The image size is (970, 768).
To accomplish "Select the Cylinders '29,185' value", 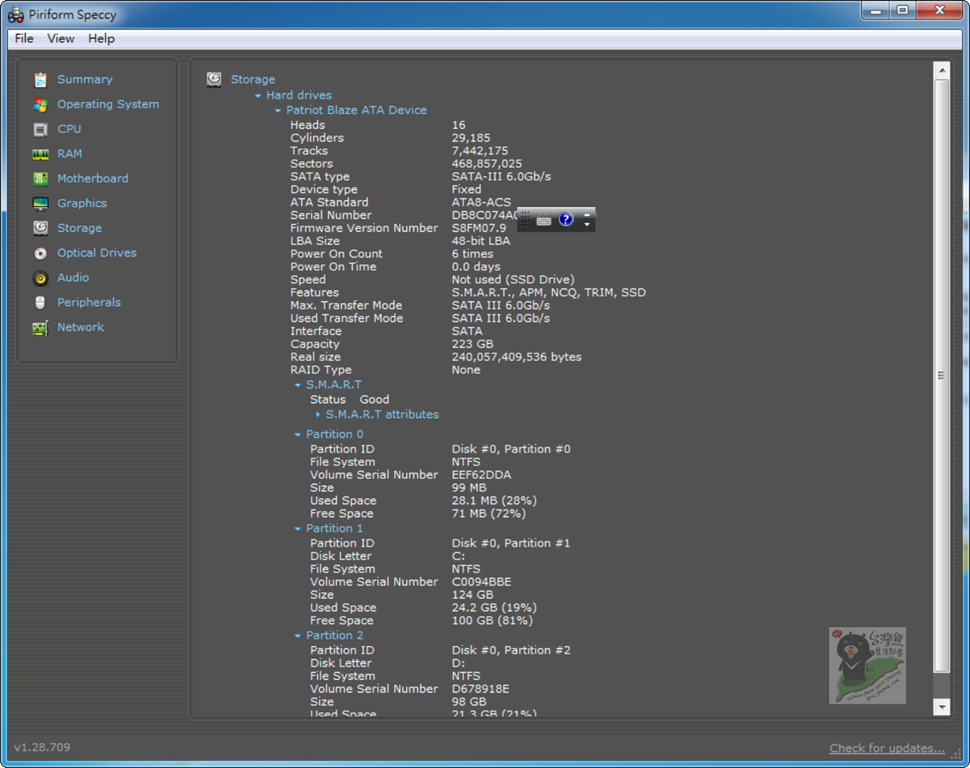I will pos(470,138).
